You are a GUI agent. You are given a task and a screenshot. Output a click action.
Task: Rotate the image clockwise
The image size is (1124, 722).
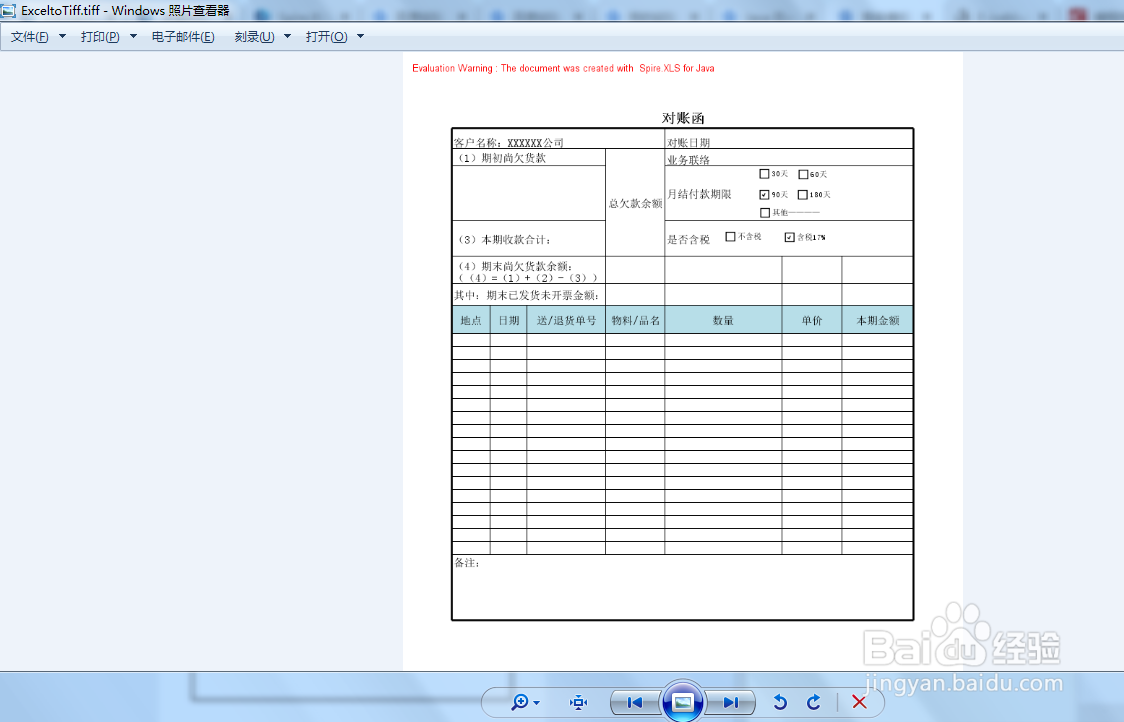click(x=814, y=702)
